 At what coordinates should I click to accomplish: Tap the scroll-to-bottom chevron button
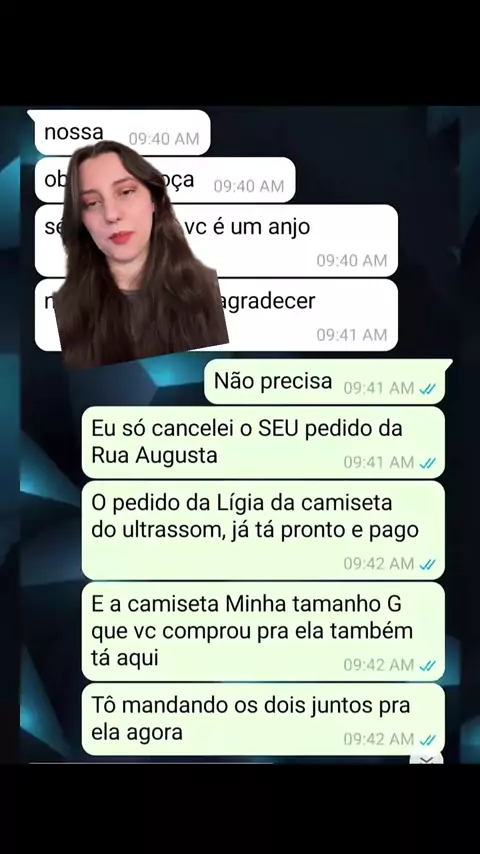click(x=426, y=759)
